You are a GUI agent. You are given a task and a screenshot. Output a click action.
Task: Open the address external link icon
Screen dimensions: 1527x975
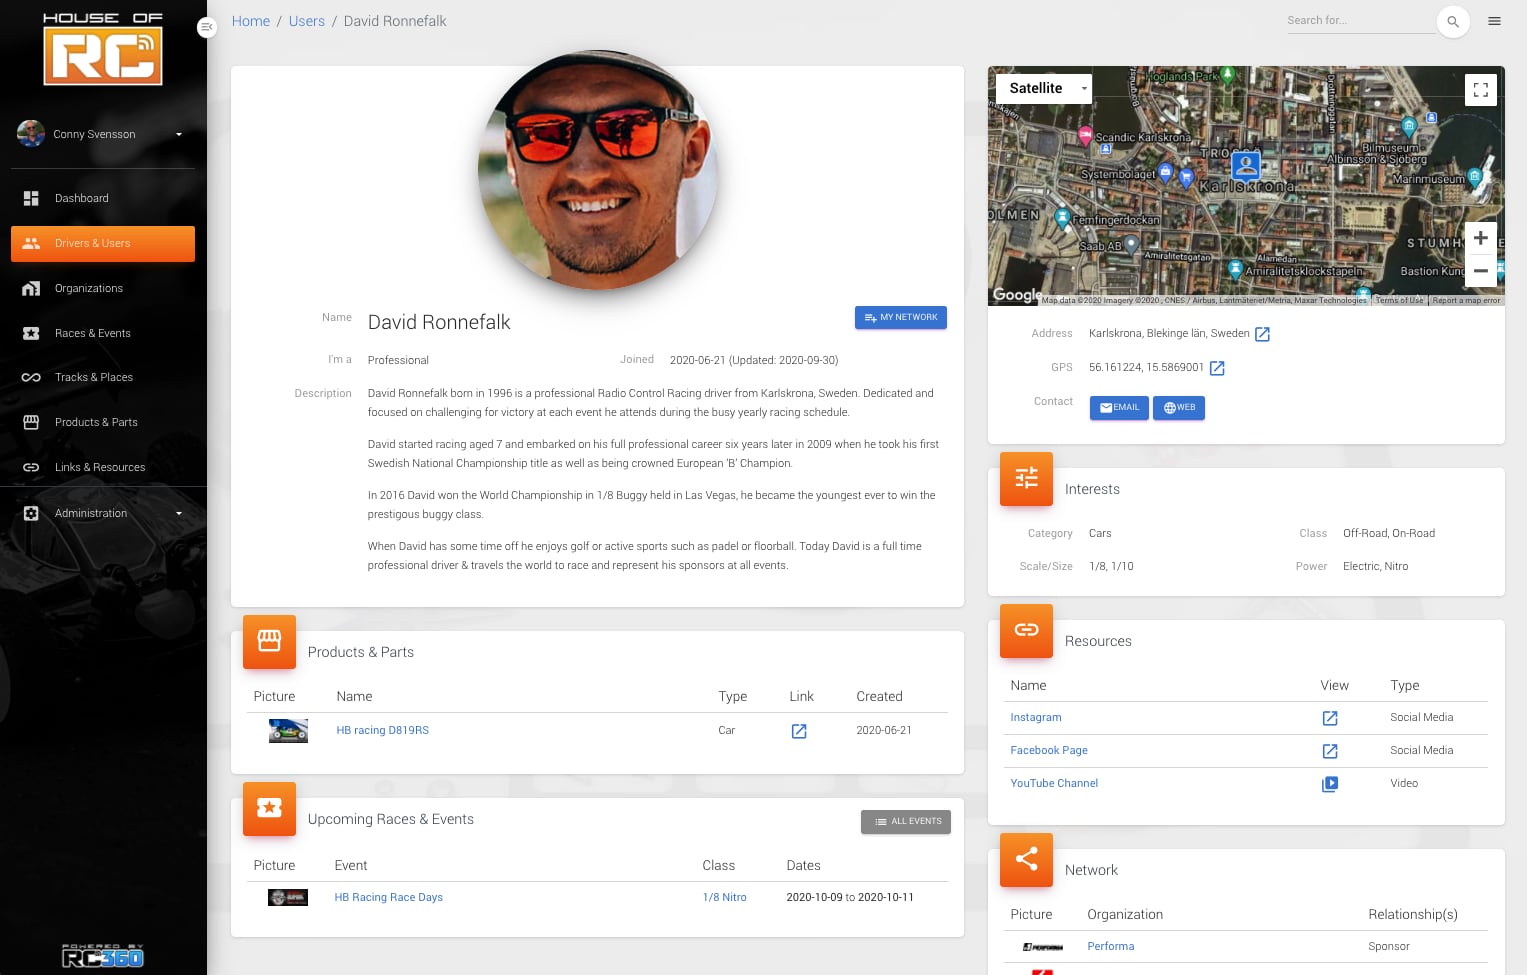point(1262,334)
